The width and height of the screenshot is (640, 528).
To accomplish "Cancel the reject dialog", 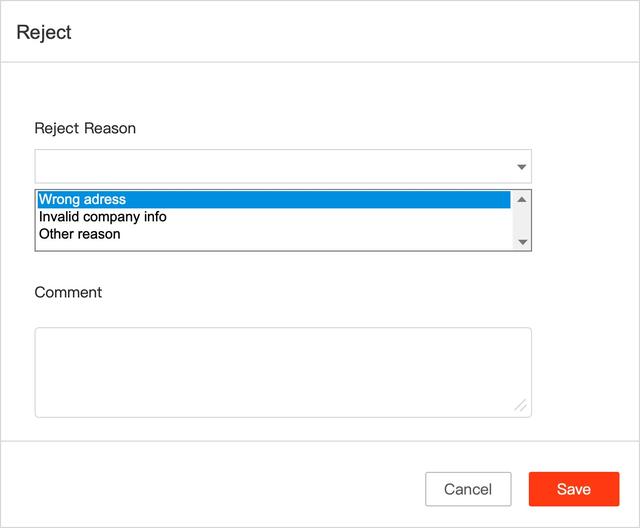I will click(x=468, y=489).
